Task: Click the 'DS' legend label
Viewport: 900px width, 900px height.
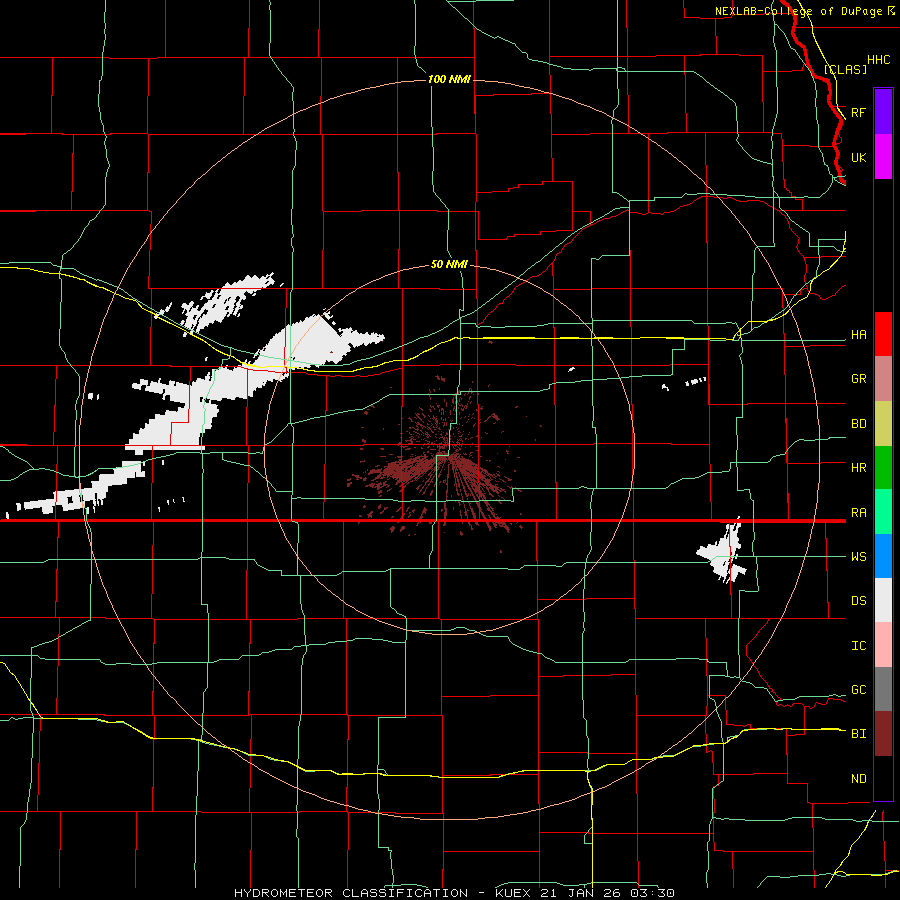Action: point(858,601)
